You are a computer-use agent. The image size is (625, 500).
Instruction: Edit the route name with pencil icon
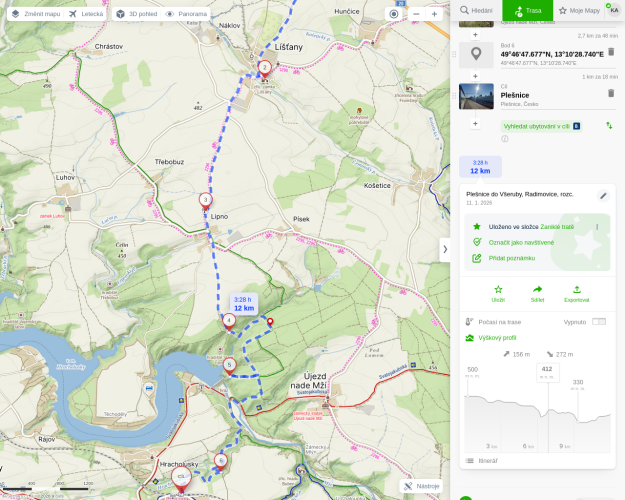[603, 196]
